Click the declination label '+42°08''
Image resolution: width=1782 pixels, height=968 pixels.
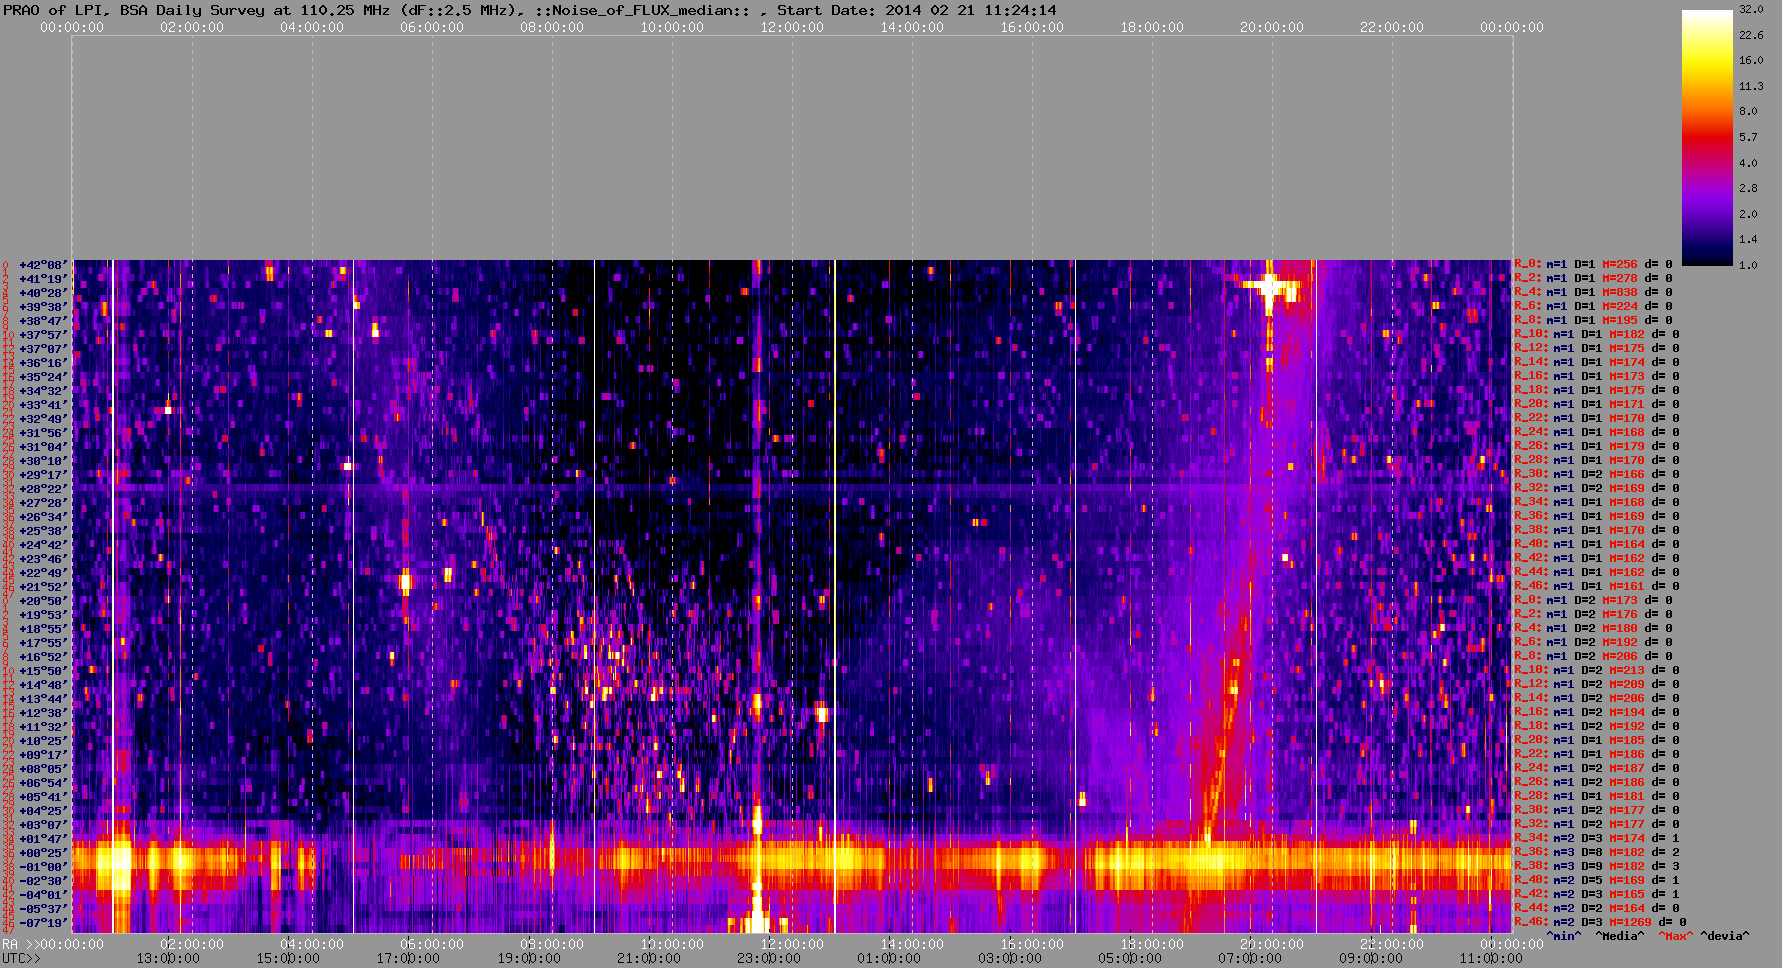(43, 265)
